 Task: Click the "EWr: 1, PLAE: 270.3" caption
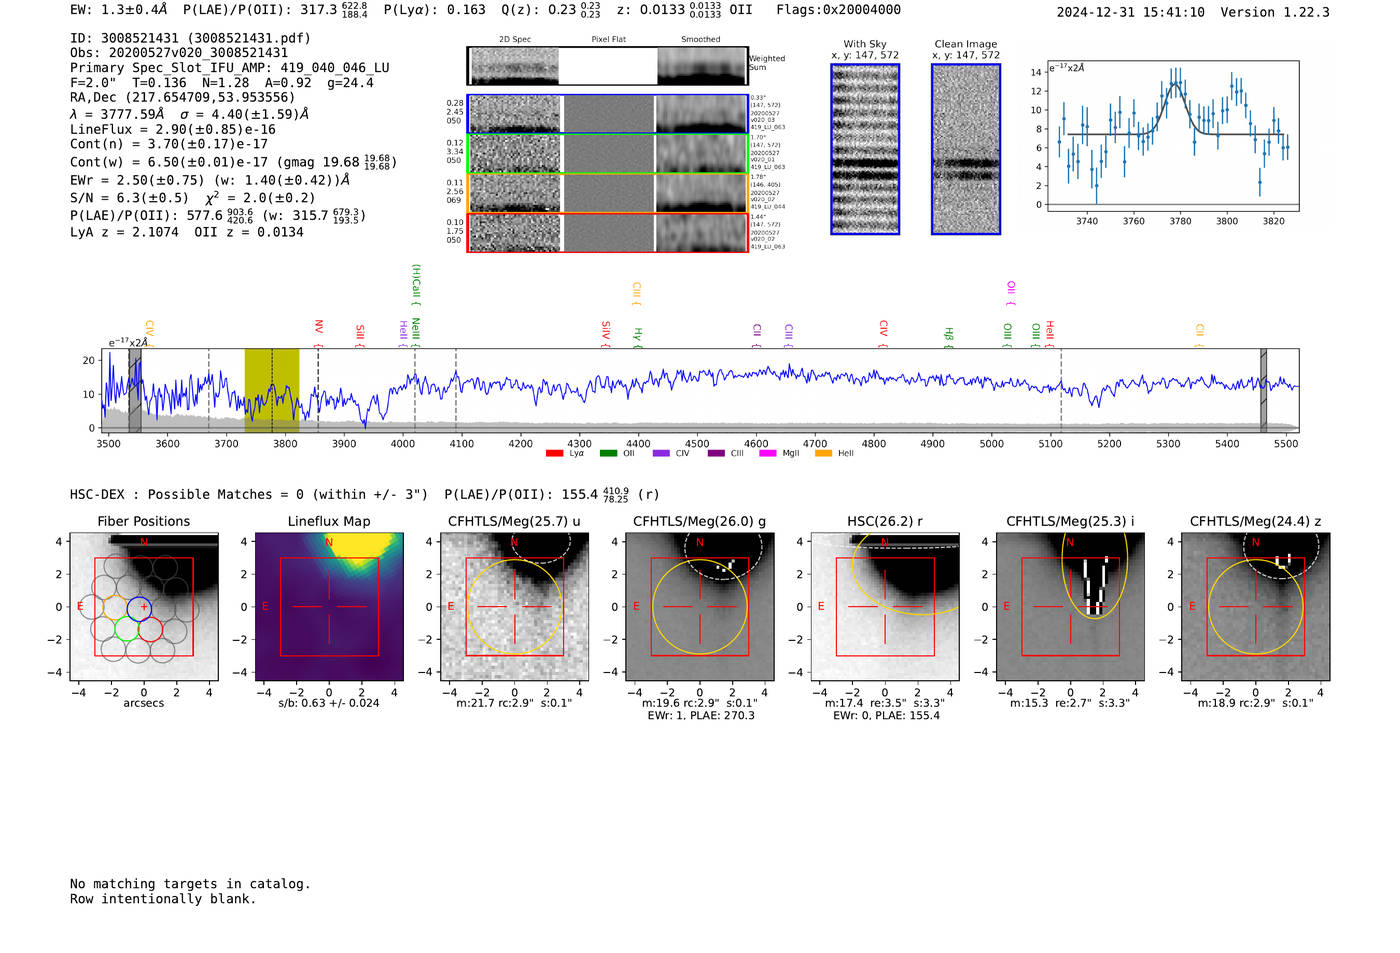click(x=701, y=716)
